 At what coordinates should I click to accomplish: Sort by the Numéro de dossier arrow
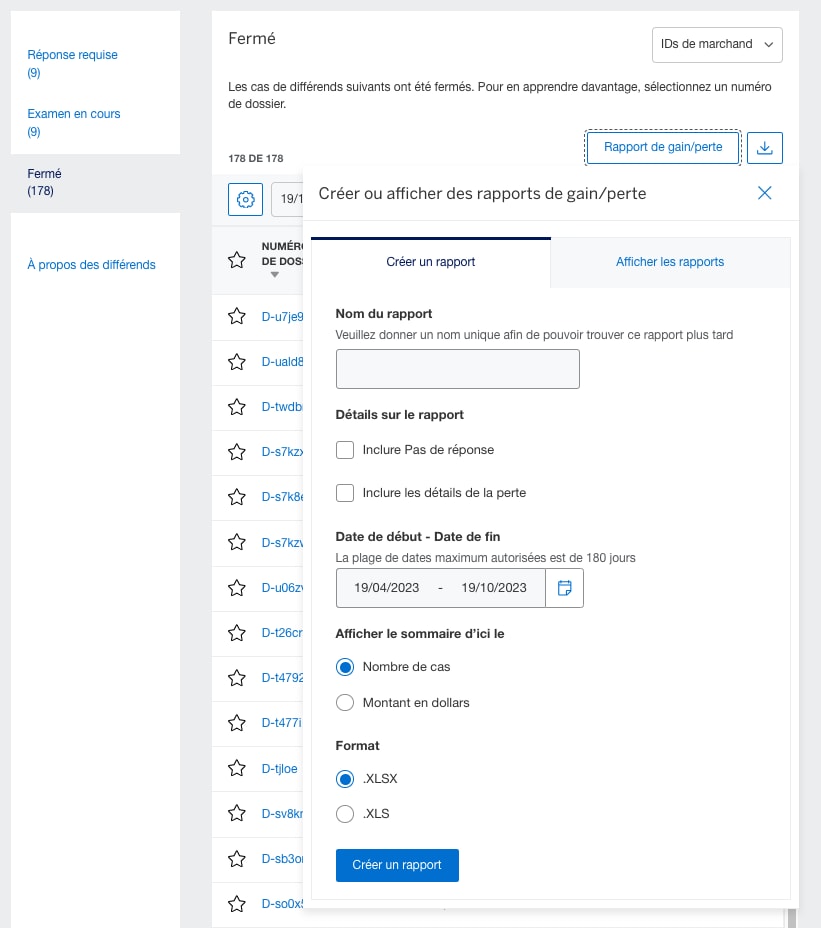[x=275, y=275]
